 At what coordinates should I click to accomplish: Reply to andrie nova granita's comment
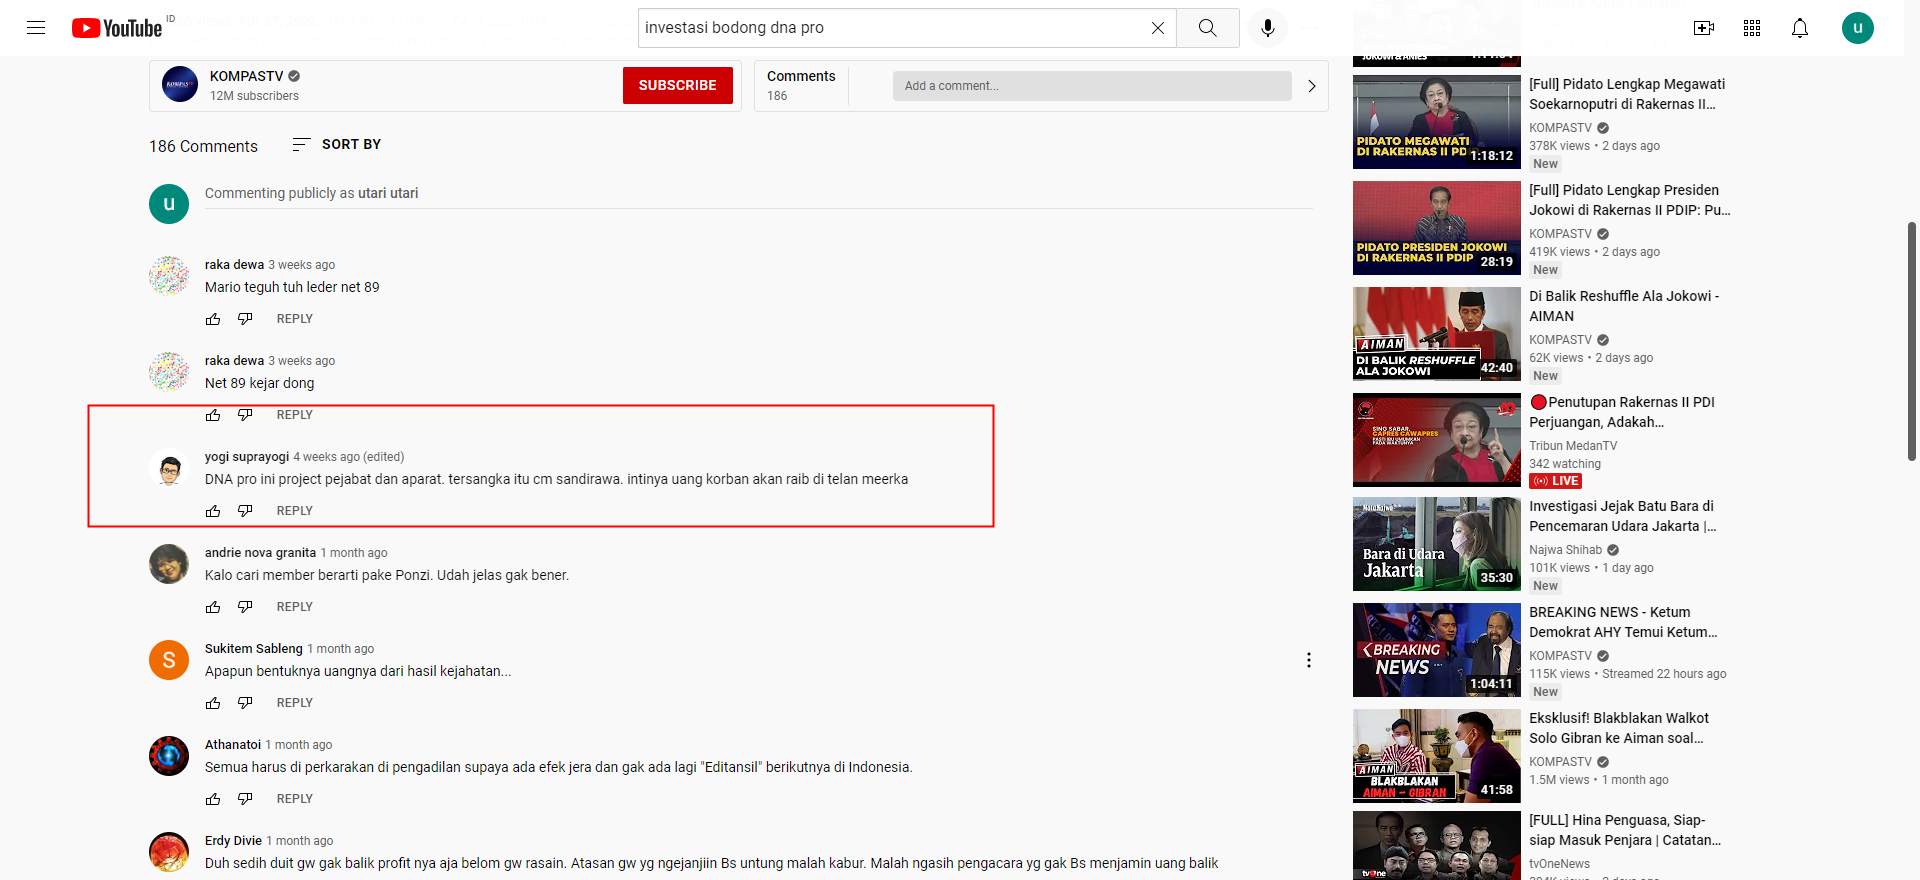295,607
